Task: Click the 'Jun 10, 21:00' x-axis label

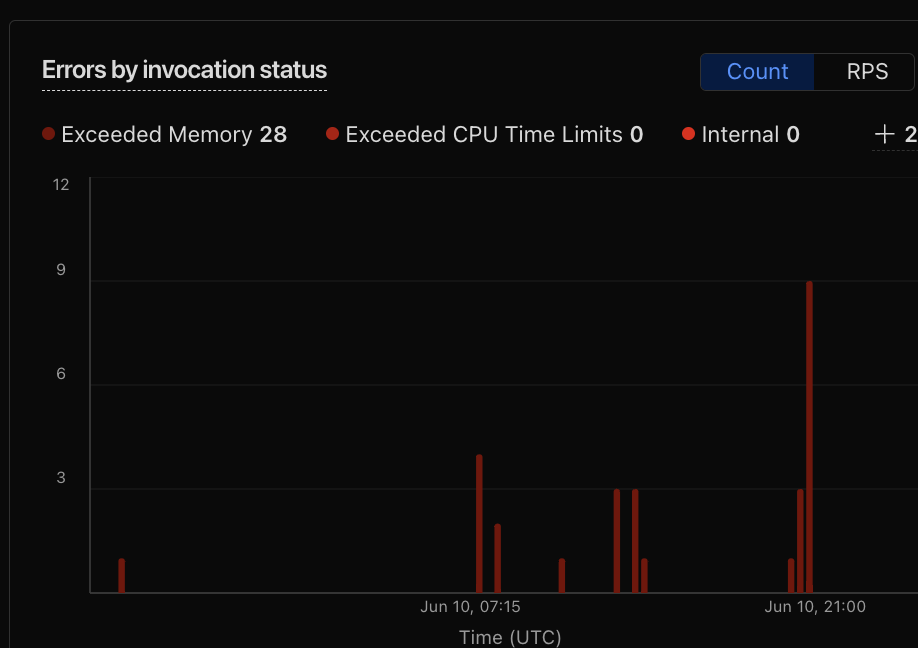Action: pyautogui.click(x=815, y=607)
